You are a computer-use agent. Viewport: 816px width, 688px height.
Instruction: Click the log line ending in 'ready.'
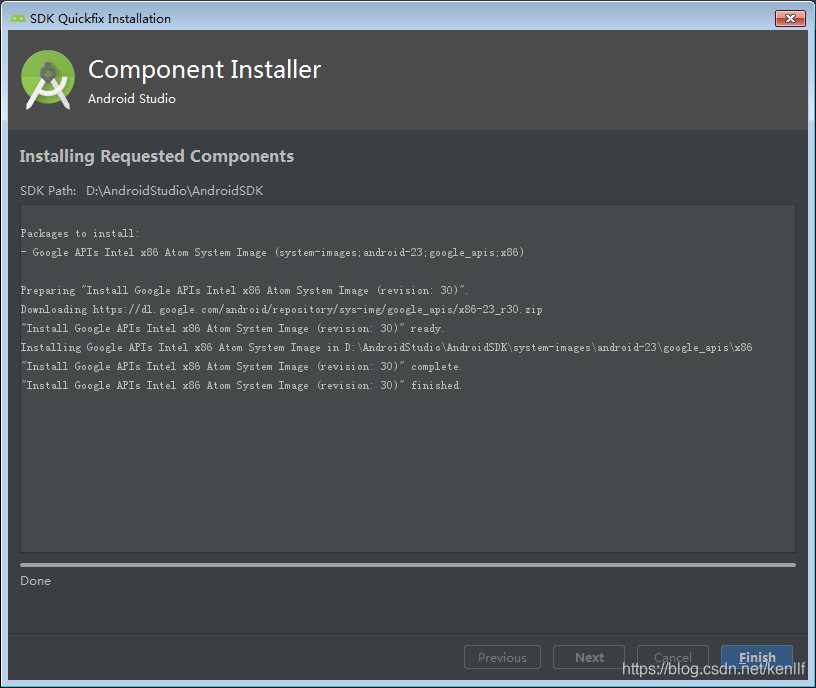[x=232, y=328]
